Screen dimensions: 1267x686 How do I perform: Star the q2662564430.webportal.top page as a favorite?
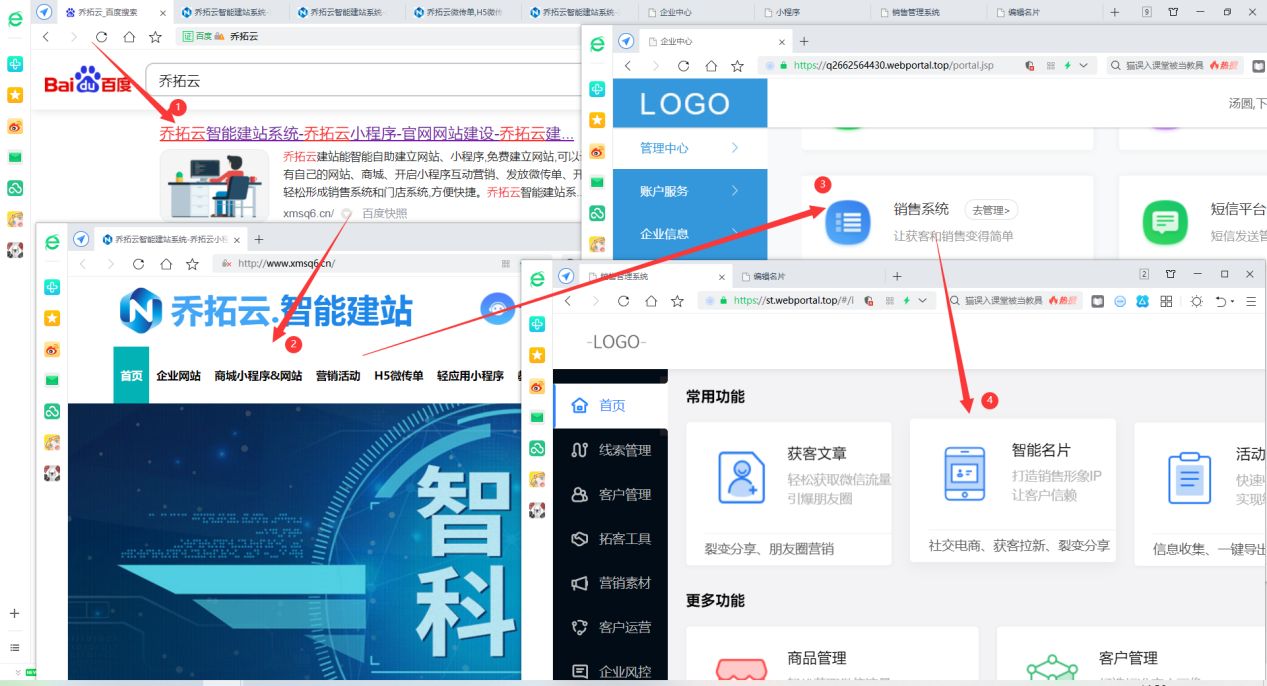(737, 65)
